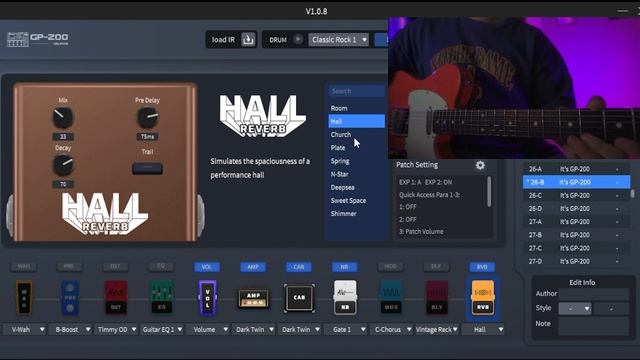The image size is (640, 360).
Task: Open the Vintage Rack delay dropdown
Action: point(437,329)
